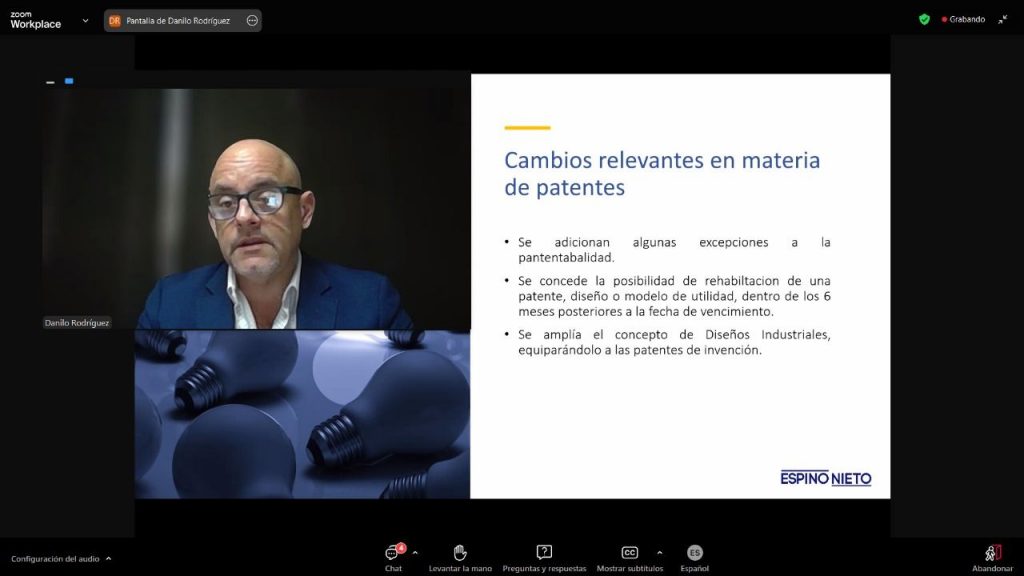The width and height of the screenshot is (1024, 576).
Task: Open Configuración del audio menu
Action: point(61,559)
